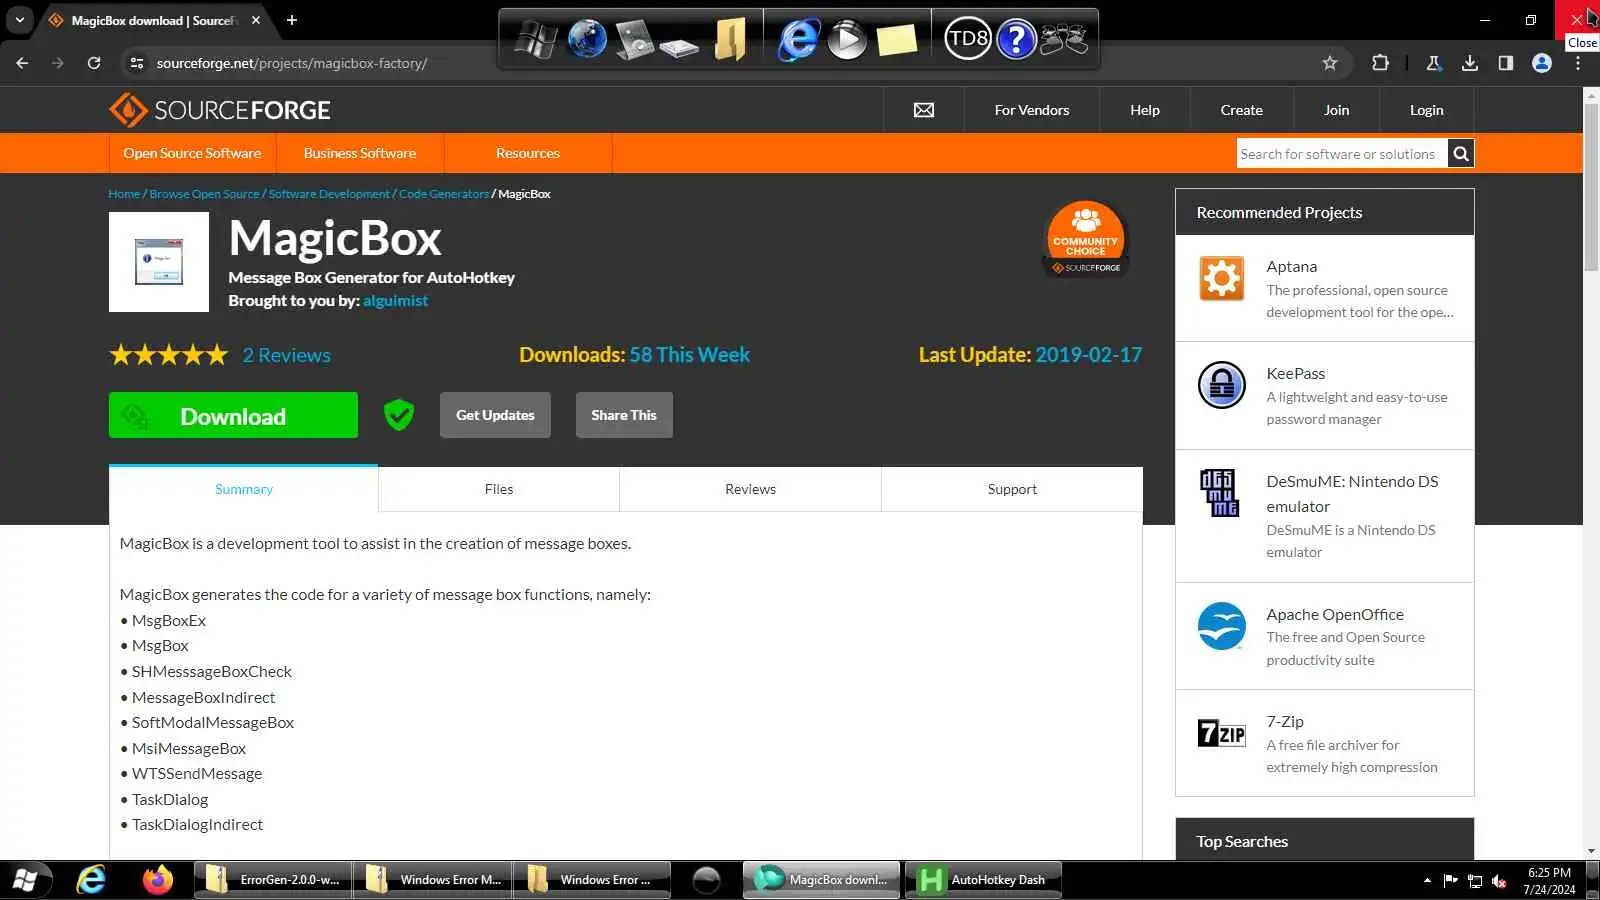Click the Windows logo icon in the top dock
This screenshot has height=900, width=1600.
(x=535, y=40)
